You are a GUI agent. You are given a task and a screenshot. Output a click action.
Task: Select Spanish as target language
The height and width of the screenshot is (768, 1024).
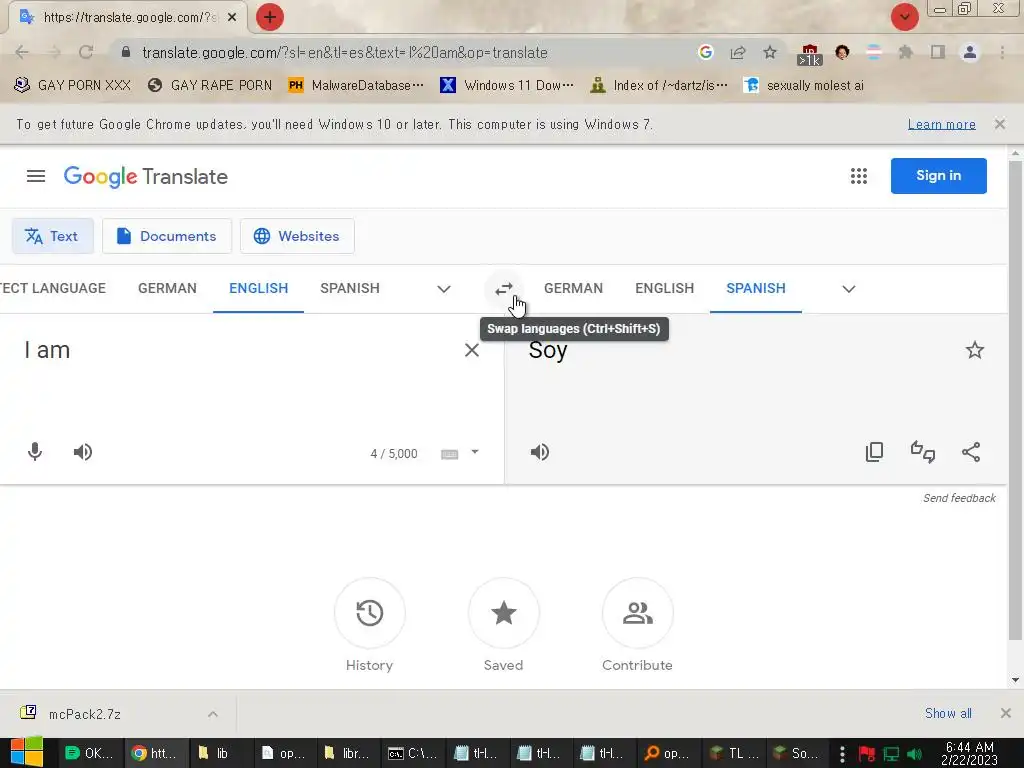[756, 288]
